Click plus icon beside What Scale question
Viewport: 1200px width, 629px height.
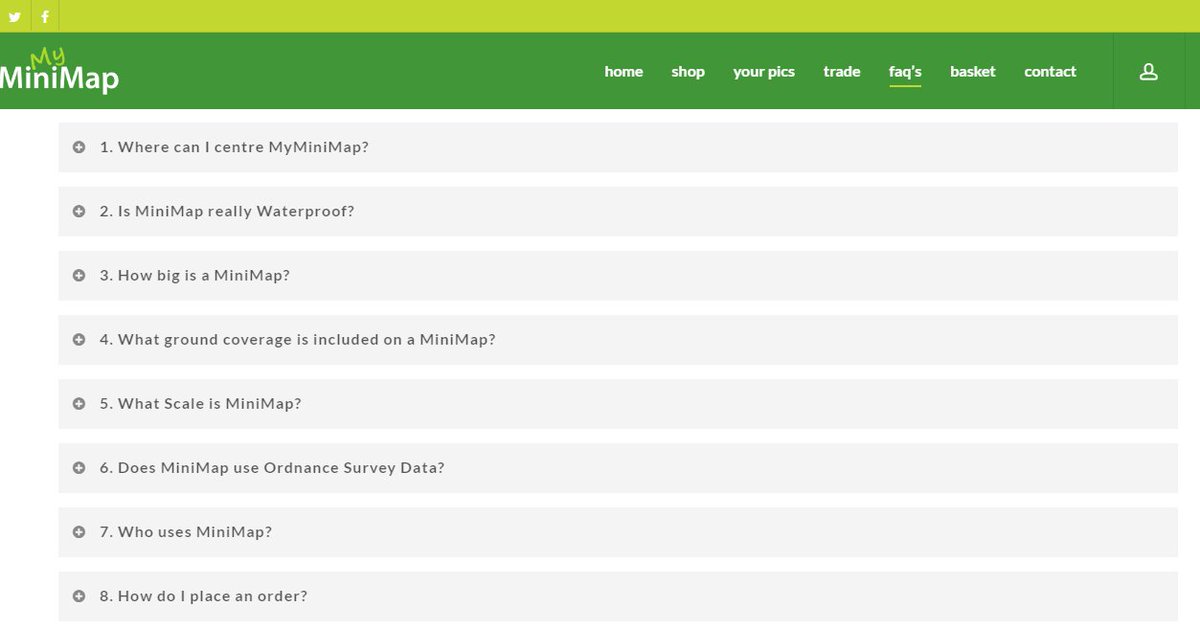[79, 404]
